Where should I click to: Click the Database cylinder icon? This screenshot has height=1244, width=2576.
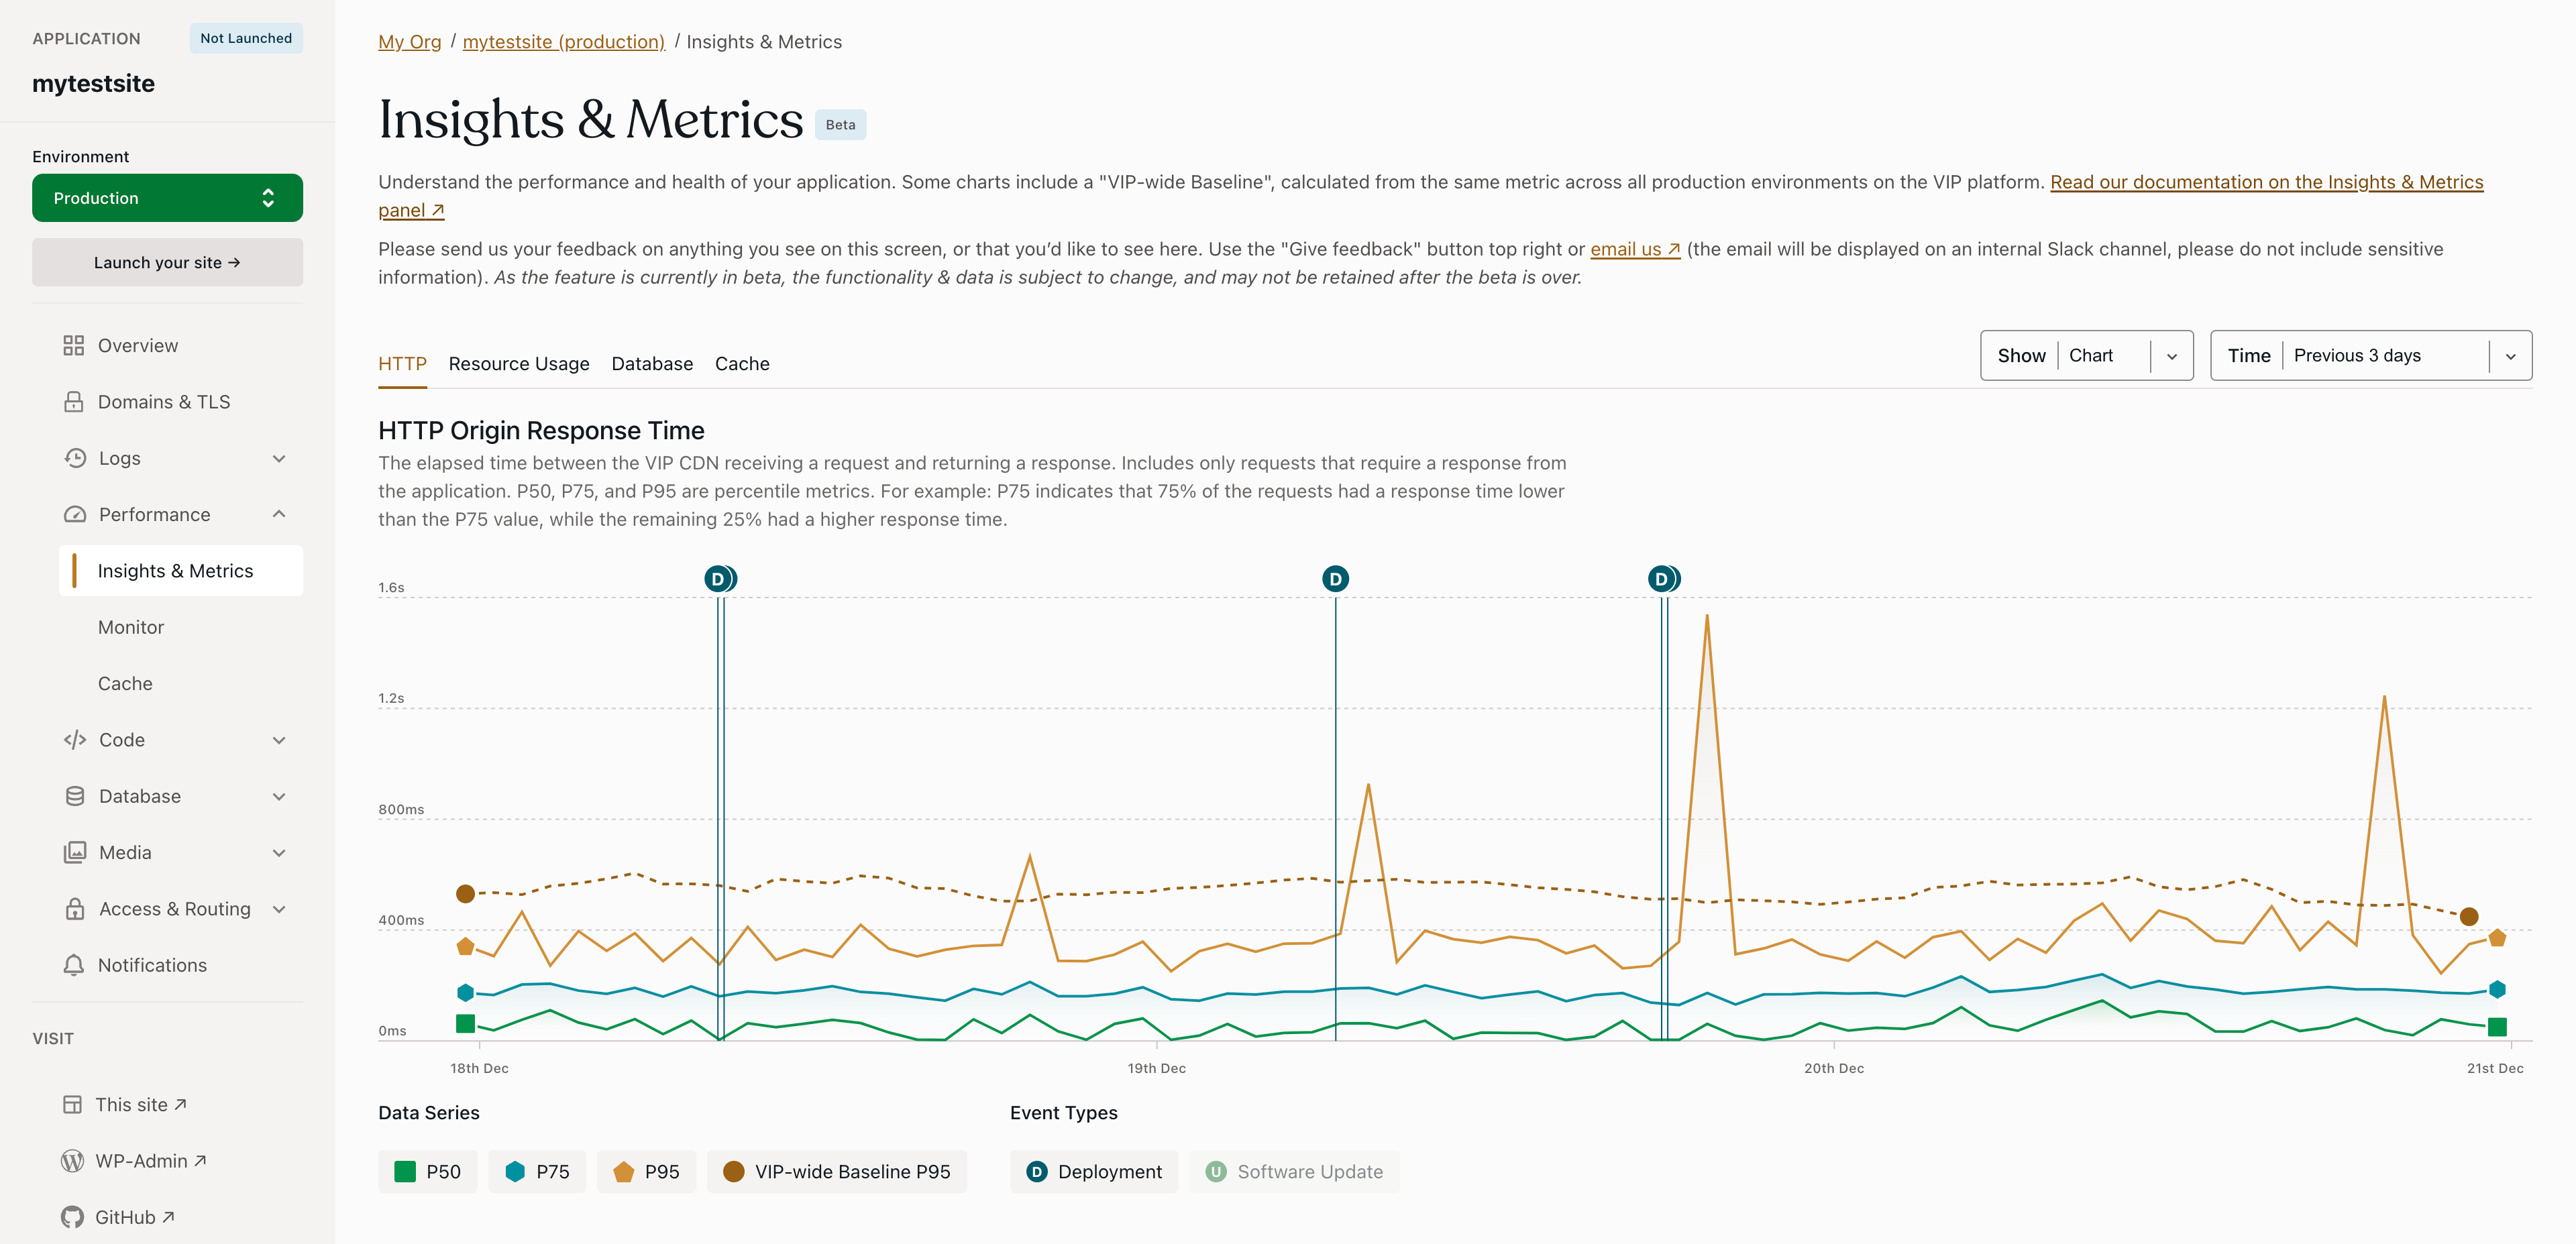75,796
